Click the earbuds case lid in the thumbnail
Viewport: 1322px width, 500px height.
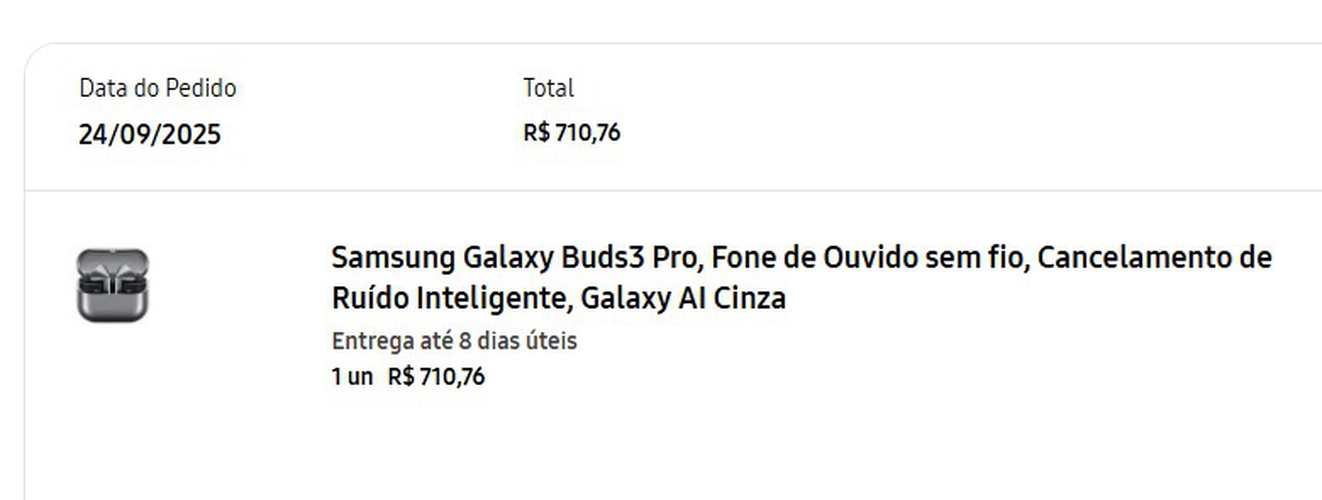(112, 266)
